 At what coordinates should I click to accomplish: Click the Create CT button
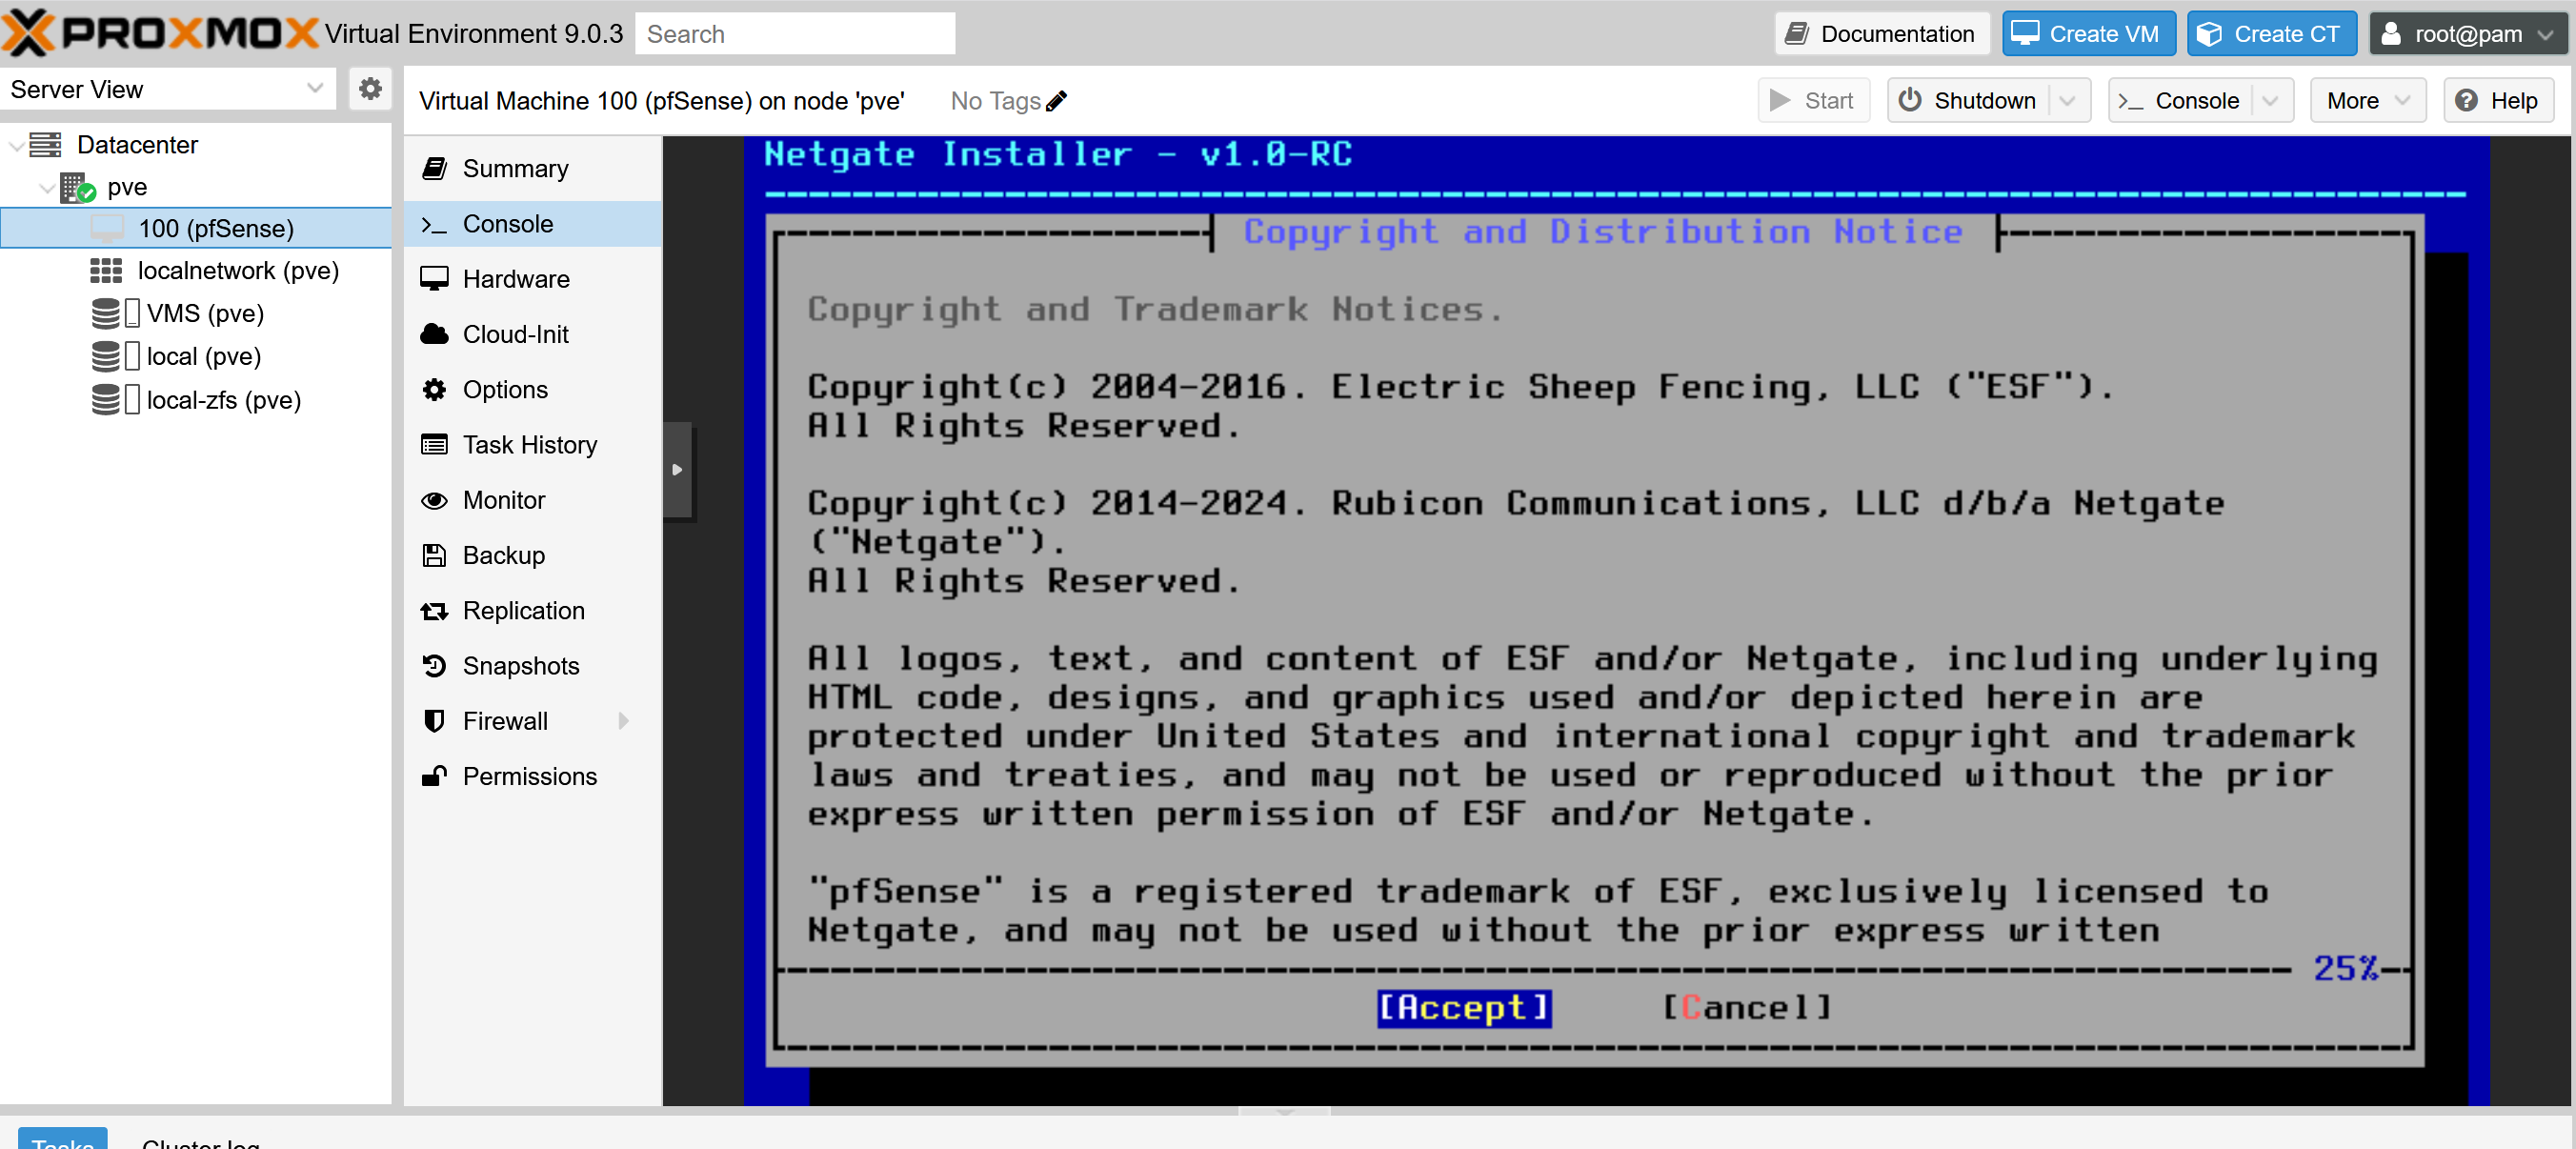click(2272, 33)
